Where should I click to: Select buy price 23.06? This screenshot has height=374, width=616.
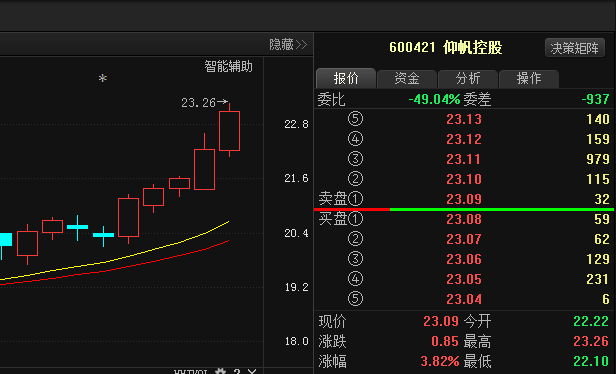click(464, 259)
